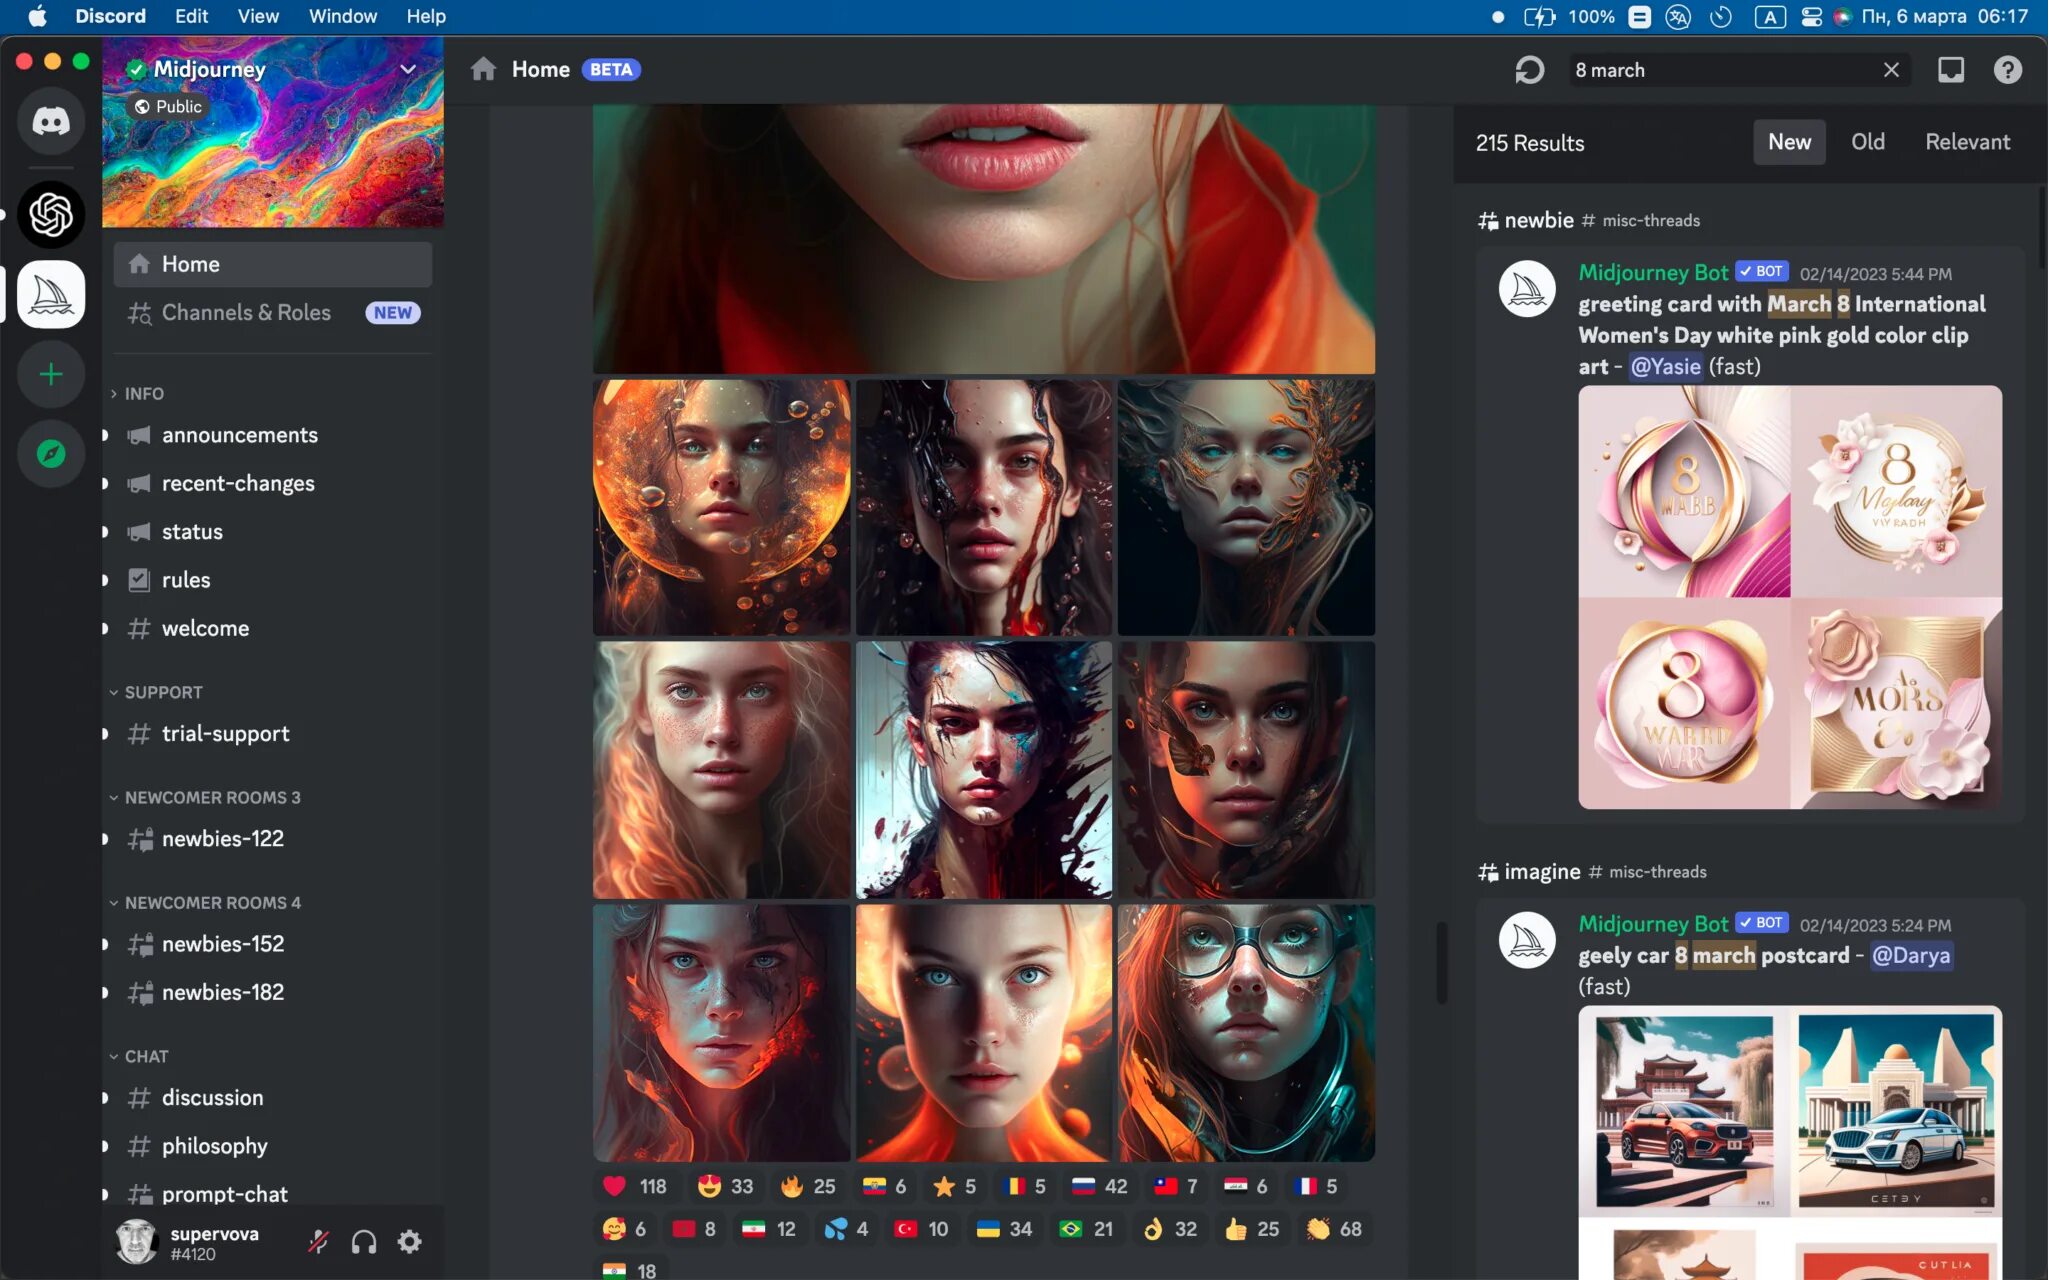
Task: Open User Settings gear icon
Action: tap(409, 1242)
